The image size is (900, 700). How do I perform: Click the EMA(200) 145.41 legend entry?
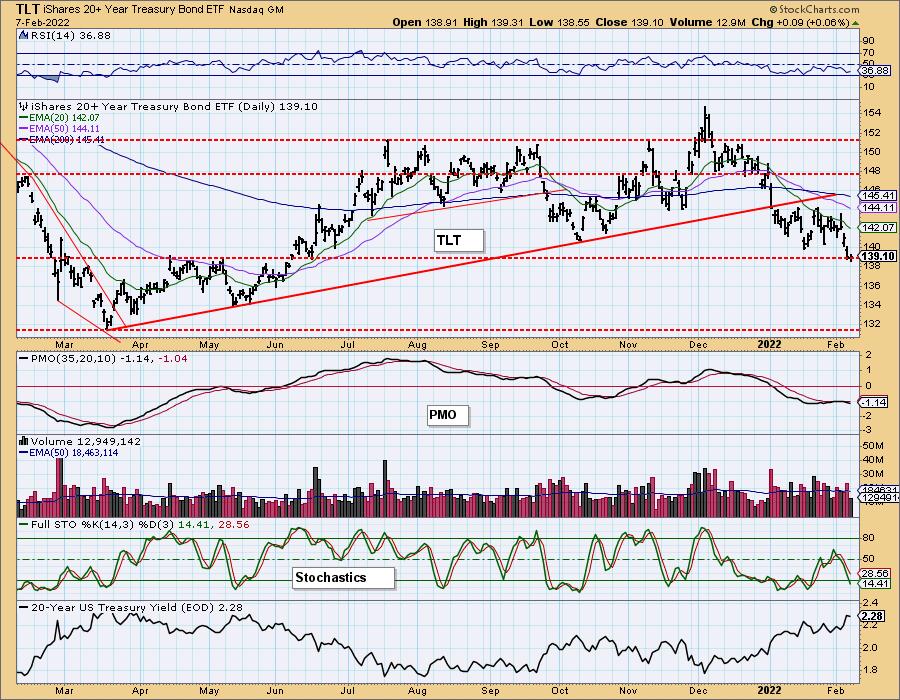click(61, 139)
